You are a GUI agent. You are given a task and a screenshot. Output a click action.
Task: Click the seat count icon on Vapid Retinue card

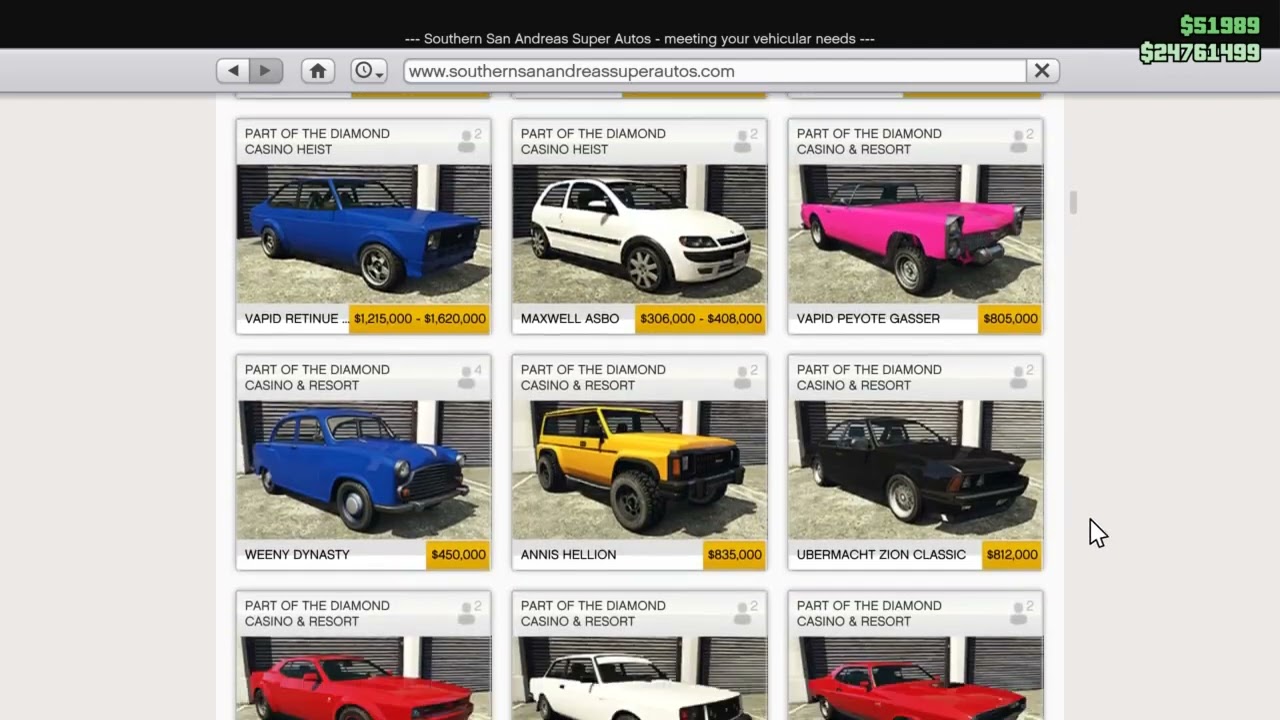[469, 141]
